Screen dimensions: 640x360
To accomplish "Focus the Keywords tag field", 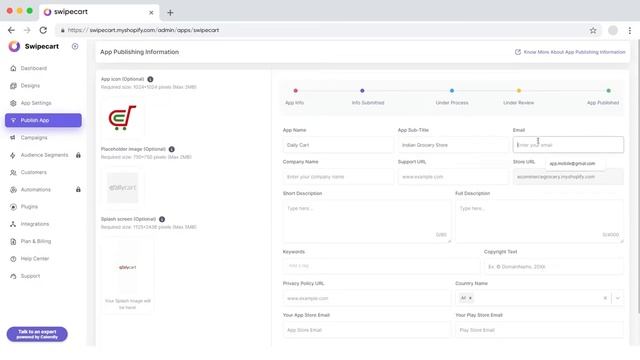I will 381,266.
